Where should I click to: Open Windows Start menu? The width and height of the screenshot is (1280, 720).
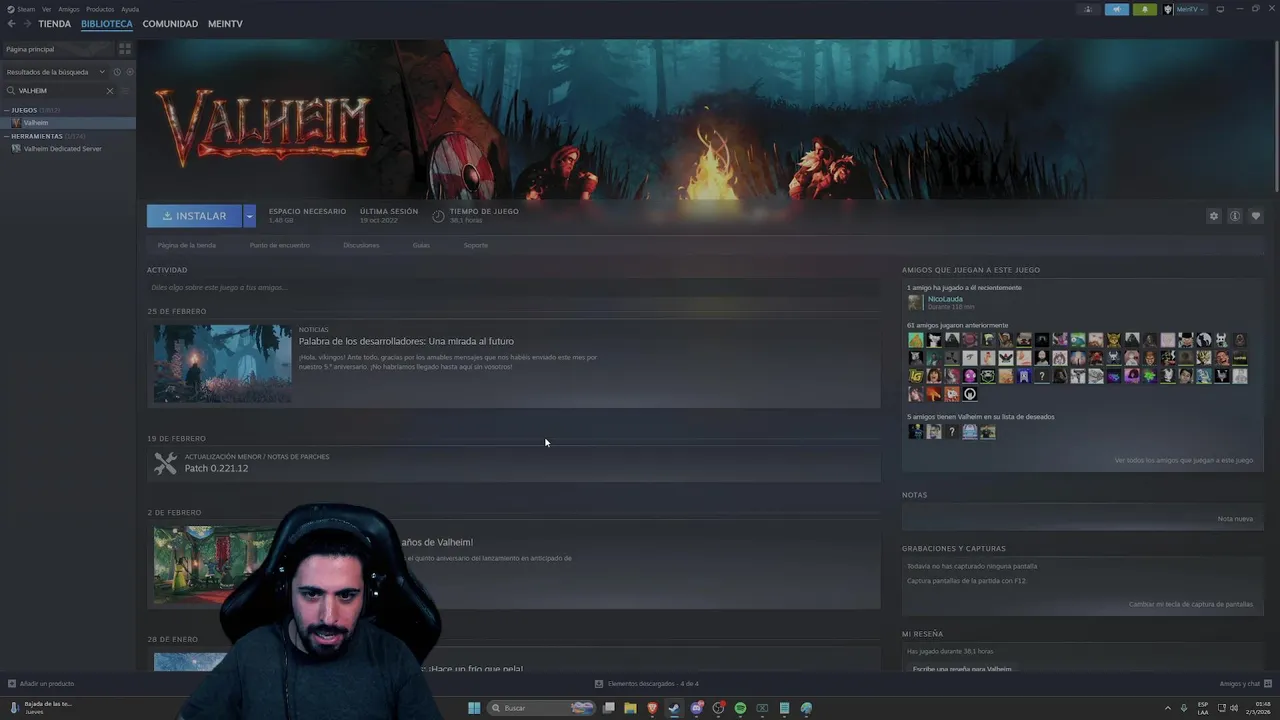click(x=474, y=708)
